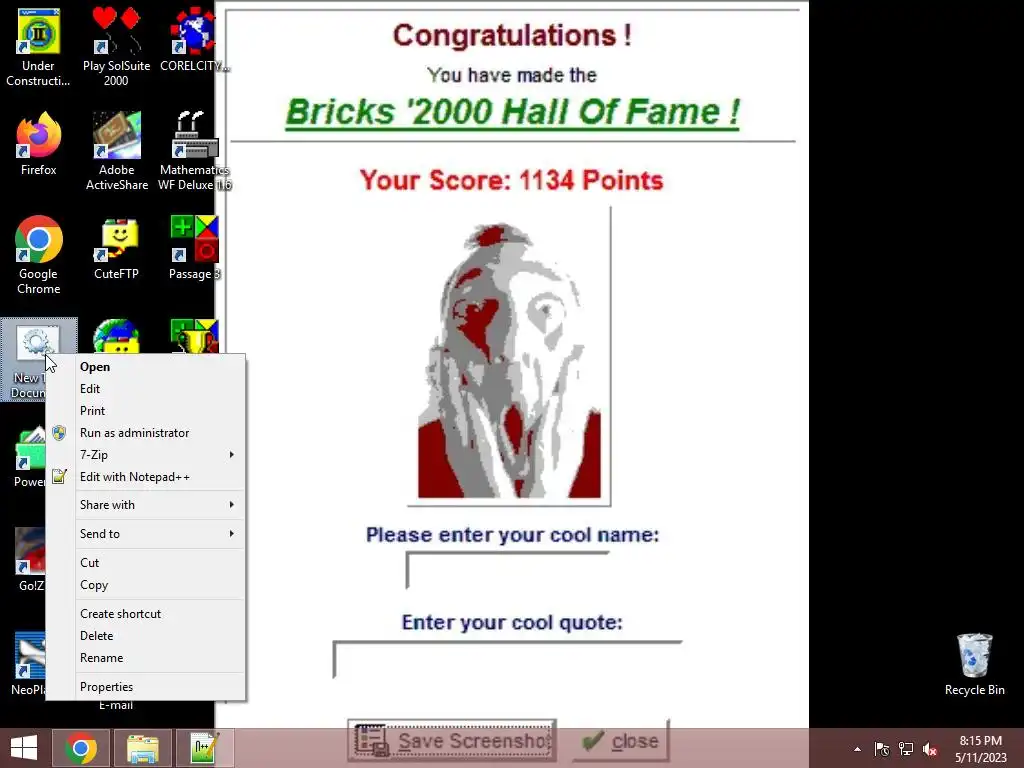
Task: Click the network status tray icon
Action: (906, 749)
